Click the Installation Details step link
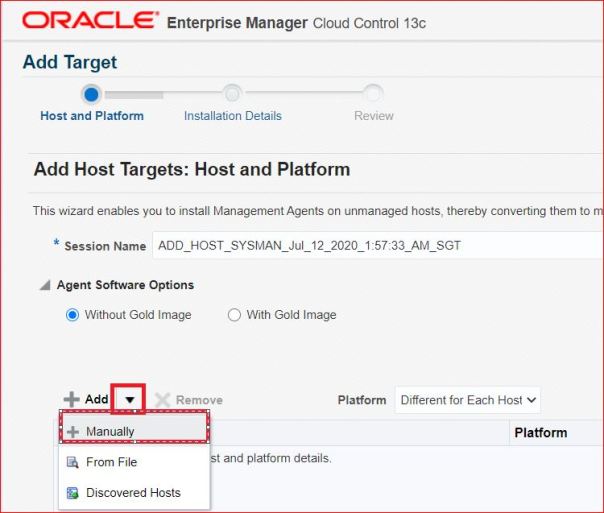The height and width of the screenshot is (513, 604). pyautogui.click(x=232, y=116)
